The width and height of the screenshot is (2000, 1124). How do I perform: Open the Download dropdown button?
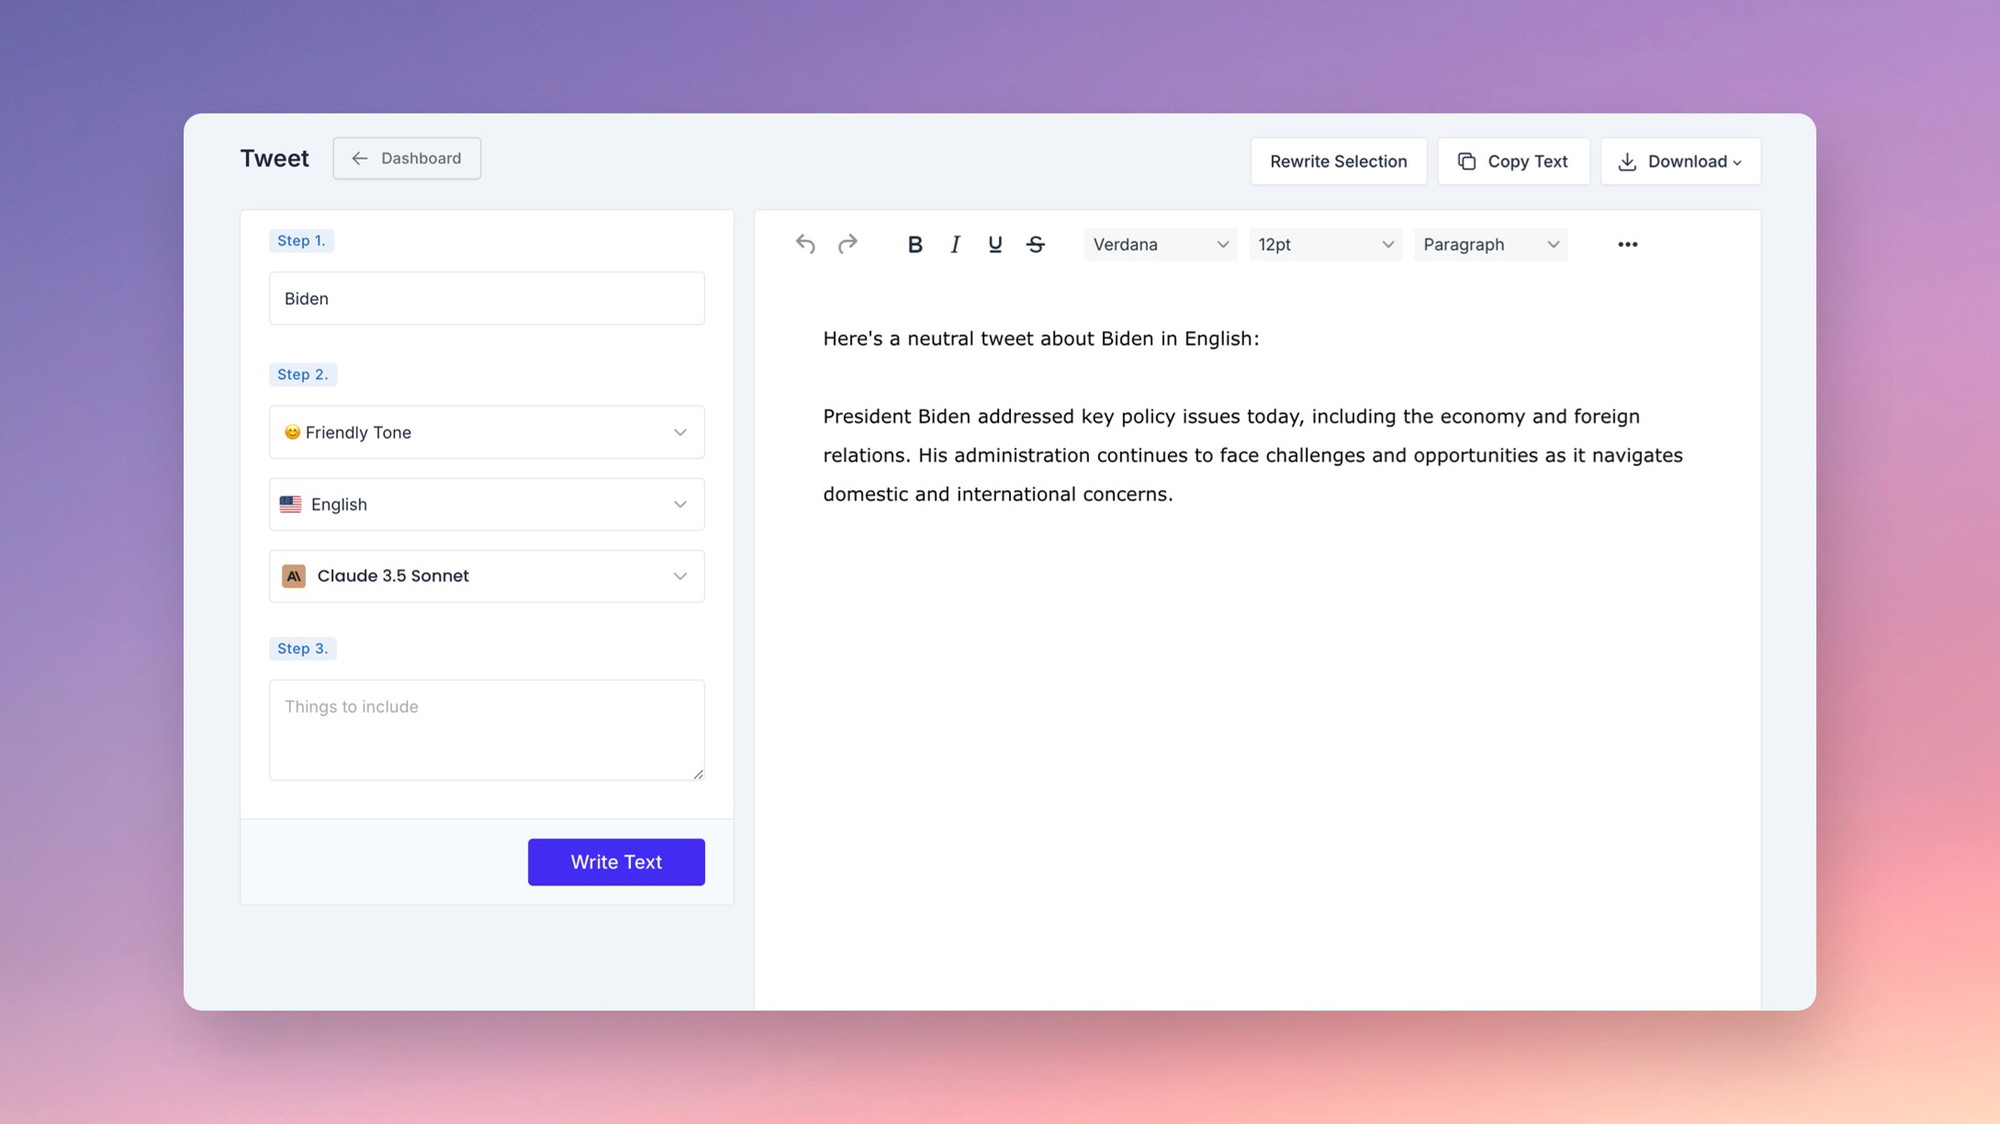click(1680, 161)
